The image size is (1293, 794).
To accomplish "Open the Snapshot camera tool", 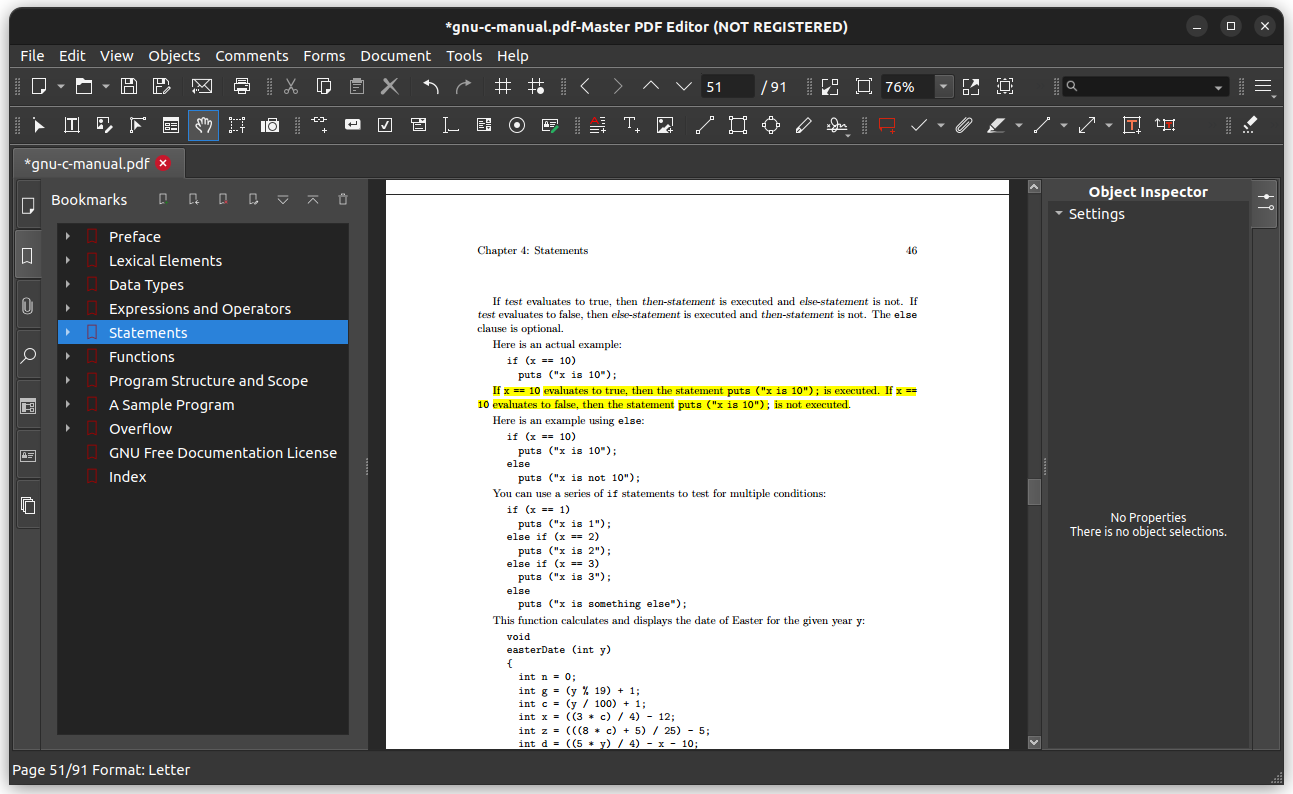I will coord(269,124).
